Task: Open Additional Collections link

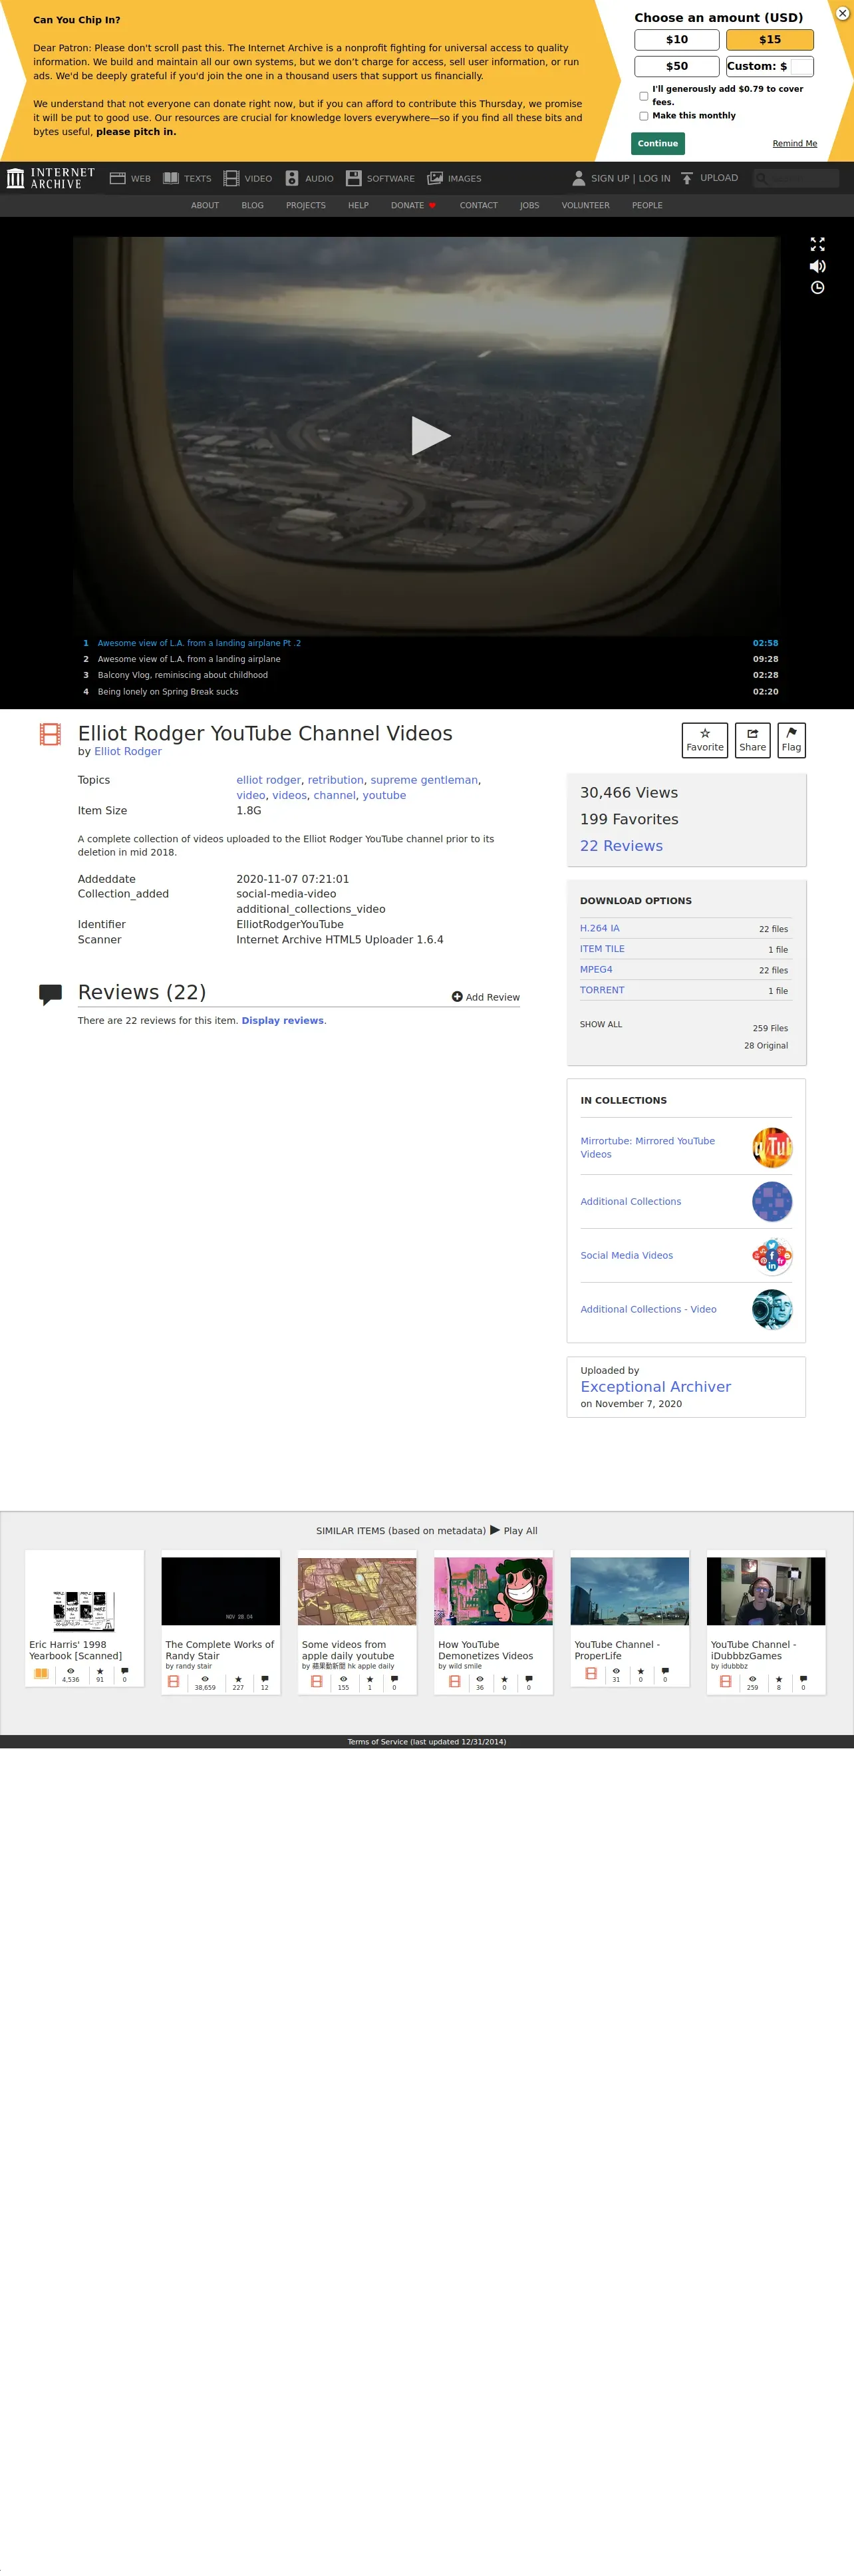Action: 631,1202
